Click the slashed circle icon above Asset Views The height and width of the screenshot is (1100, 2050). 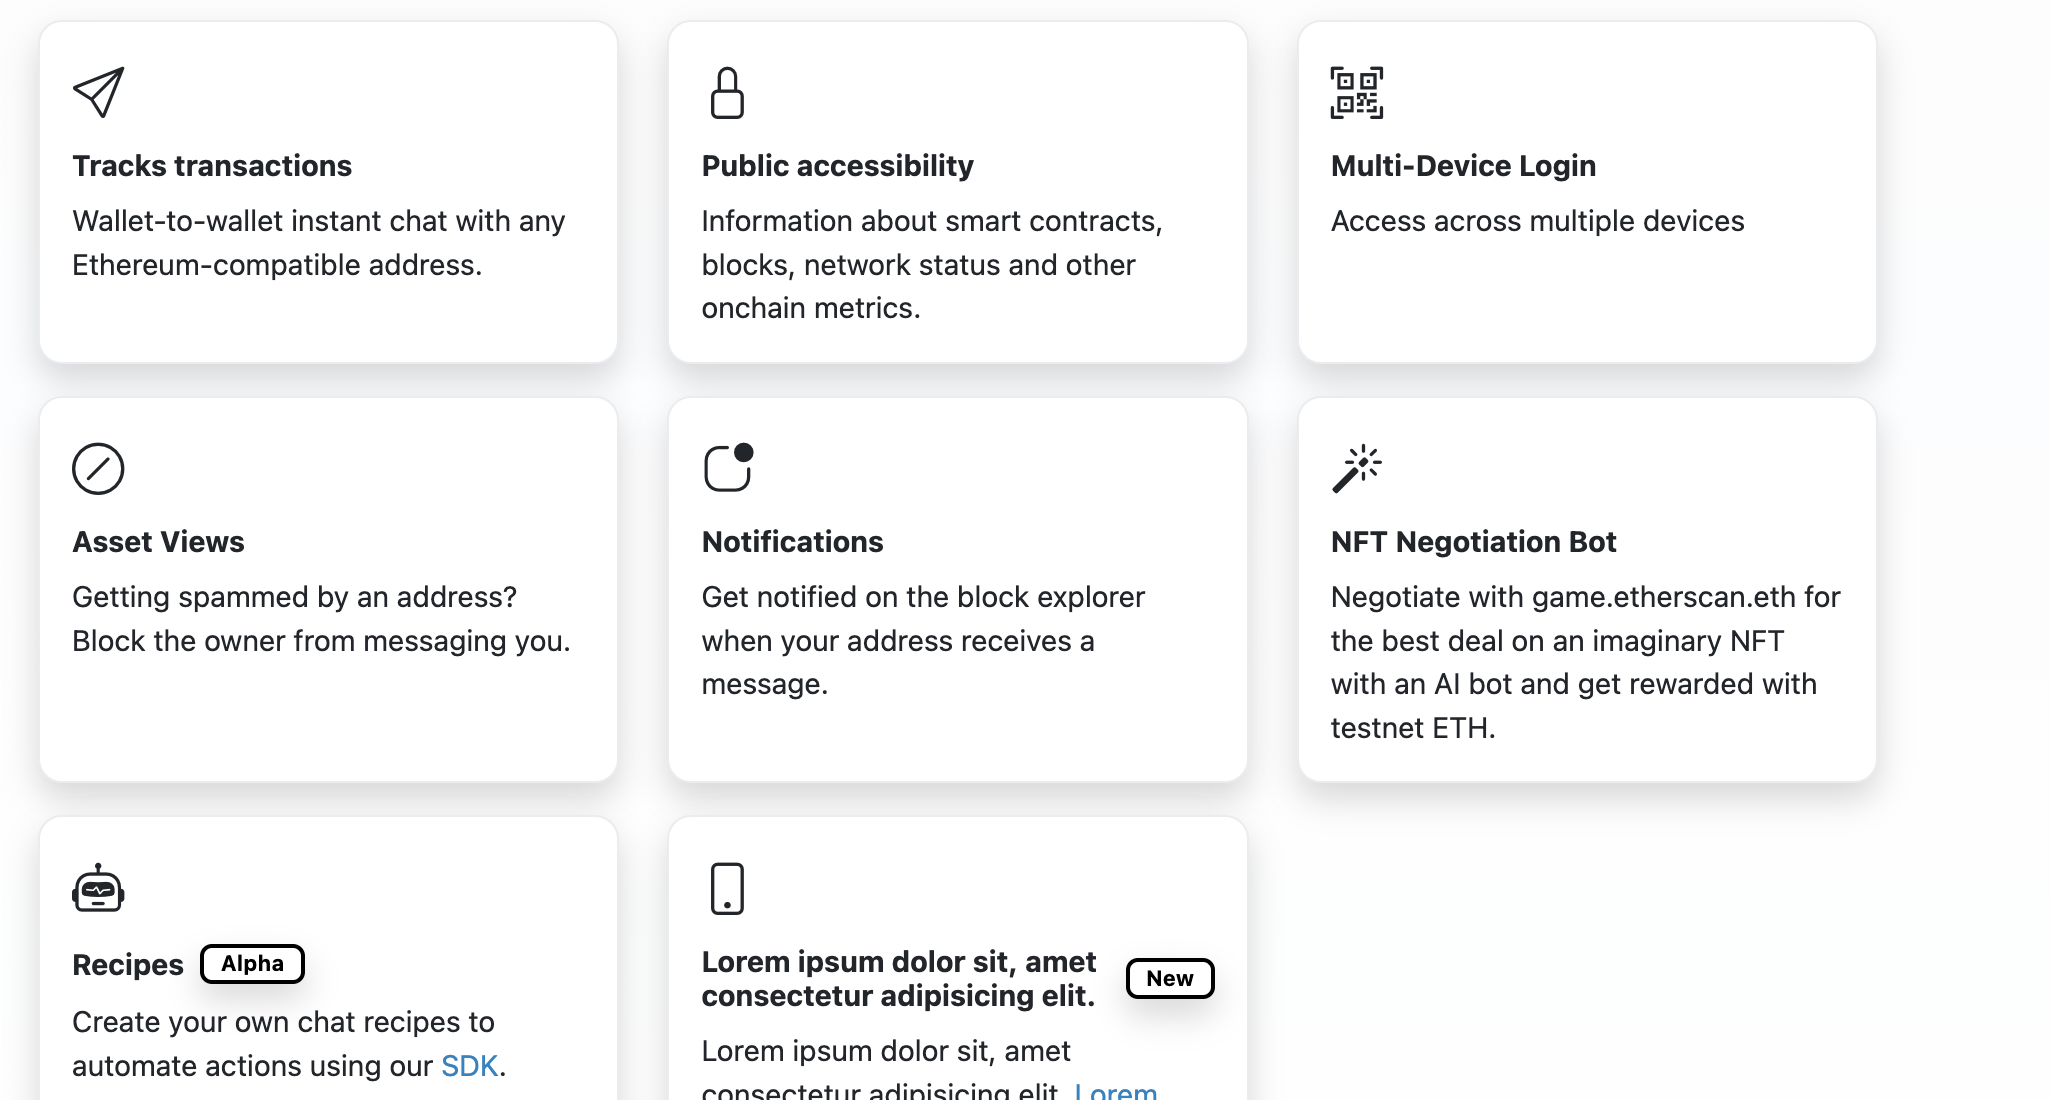click(x=98, y=468)
